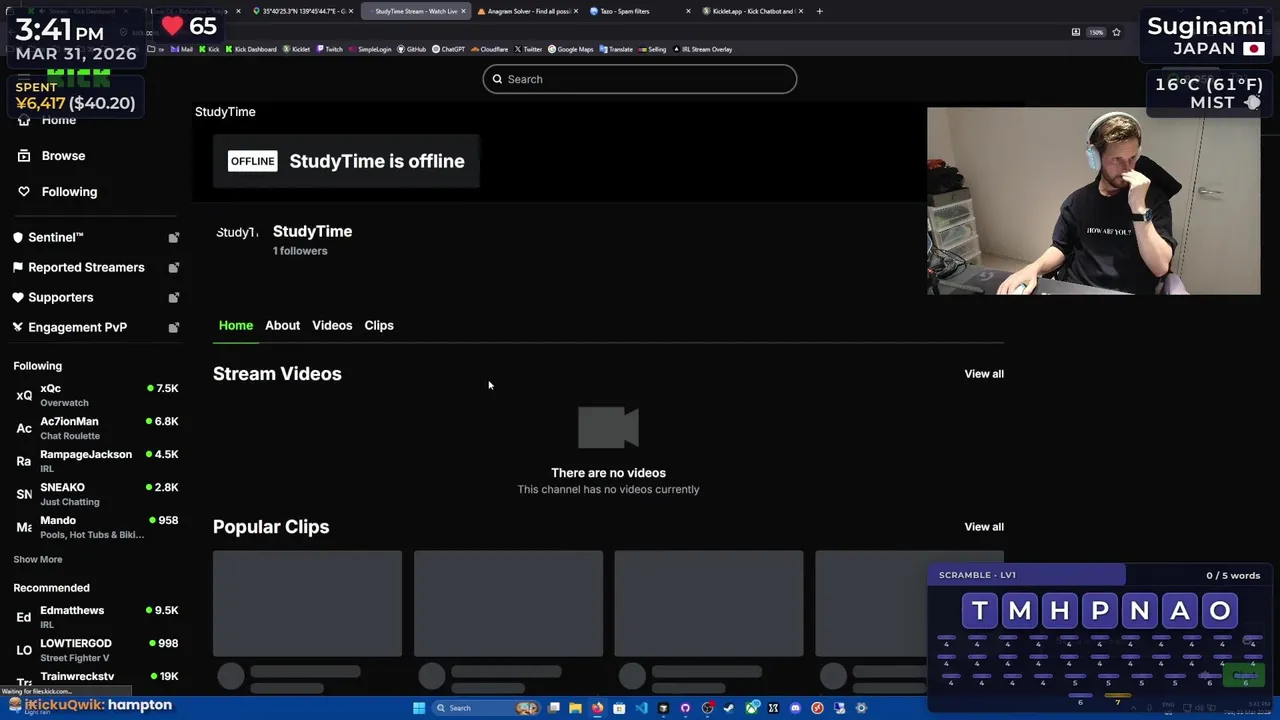
Task: Switch to the Videos channel tab
Action: pyautogui.click(x=332, y=326)
